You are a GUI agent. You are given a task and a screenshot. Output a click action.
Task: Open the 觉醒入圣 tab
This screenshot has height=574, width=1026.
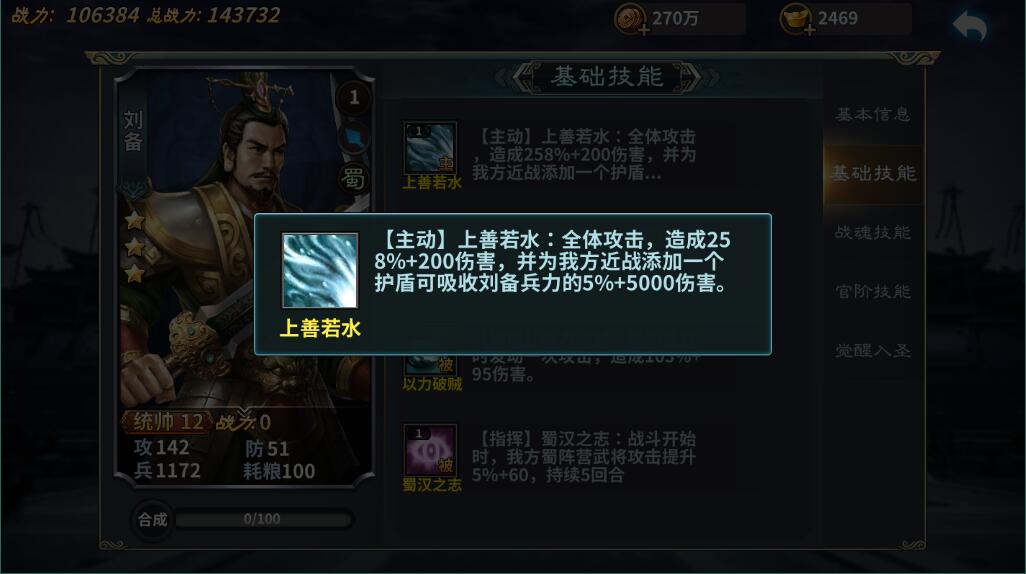pyautogui.click(x=873, y=350)
